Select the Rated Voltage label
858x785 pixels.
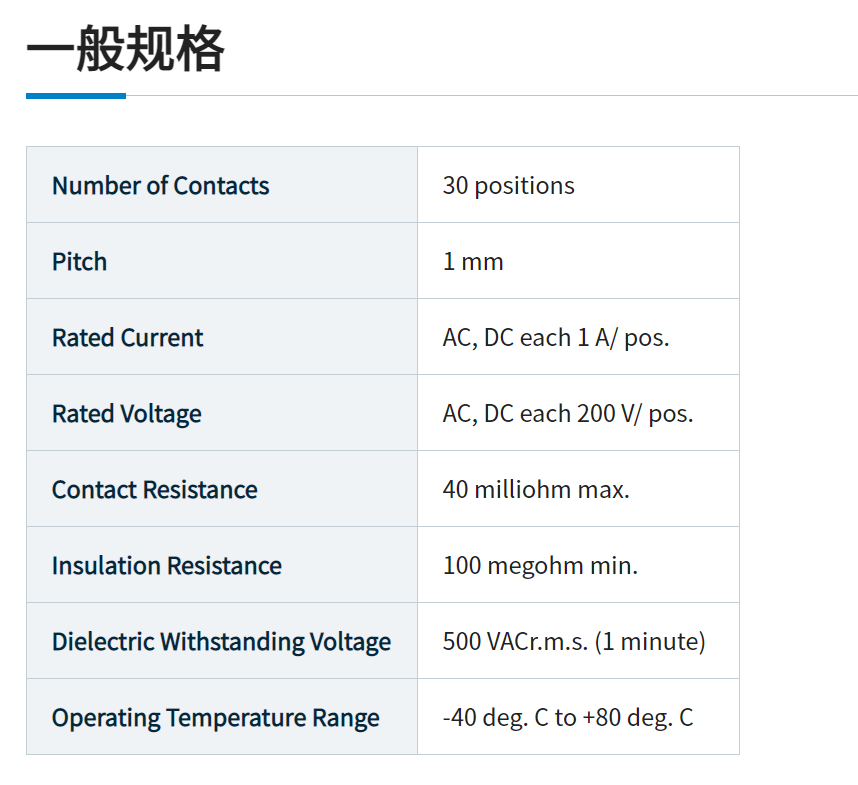tap(127, 414)
